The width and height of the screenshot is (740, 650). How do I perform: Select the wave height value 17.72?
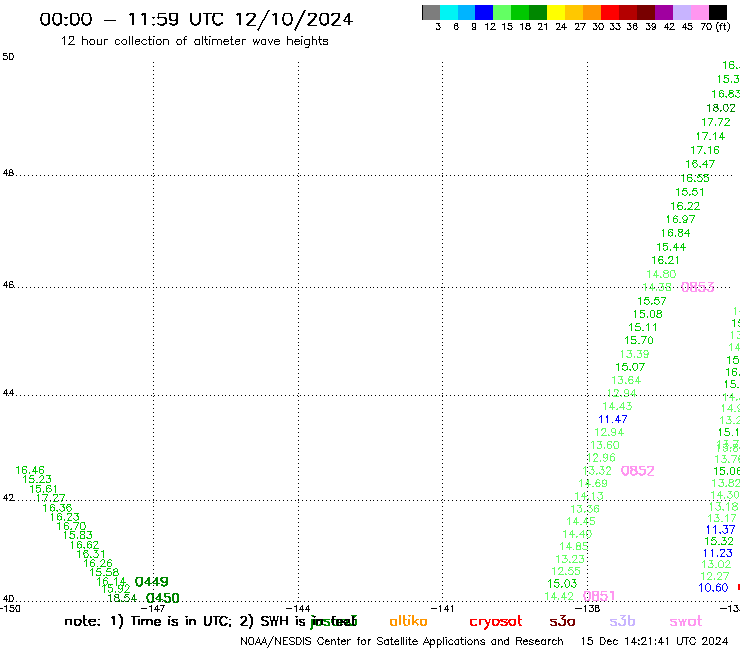(716, 122)
